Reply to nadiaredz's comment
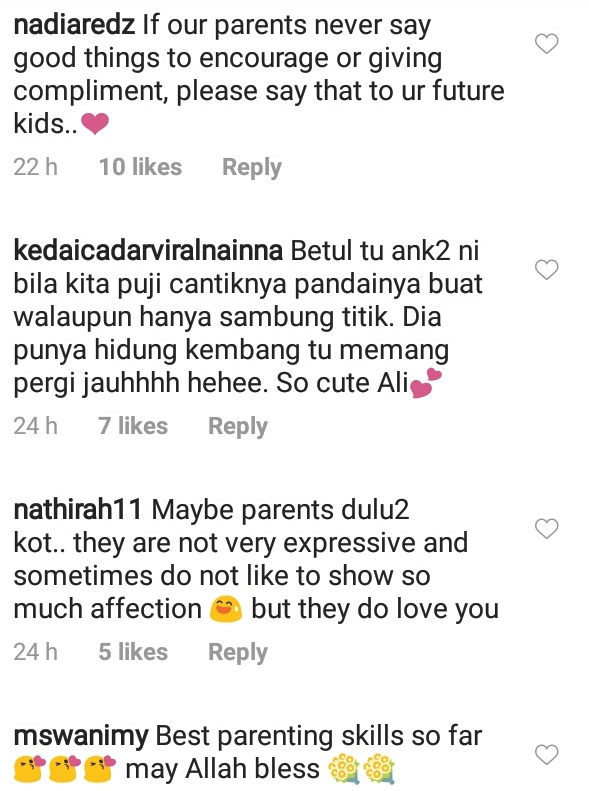589x791 pixels. point(252,167)
